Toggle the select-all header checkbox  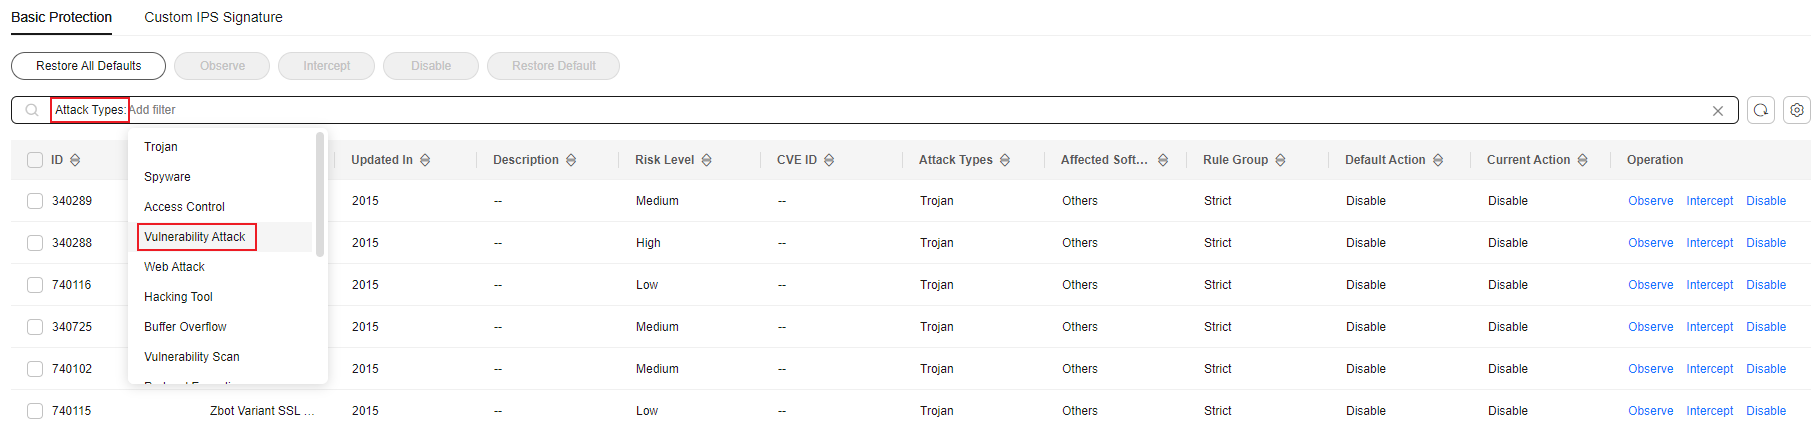(35, 160)
